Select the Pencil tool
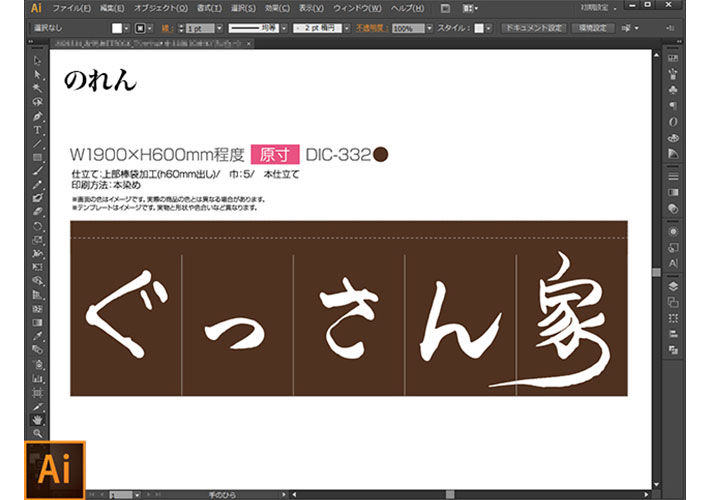Image resolution: width=710 pixels, height=500 pixels. [37, 184]
